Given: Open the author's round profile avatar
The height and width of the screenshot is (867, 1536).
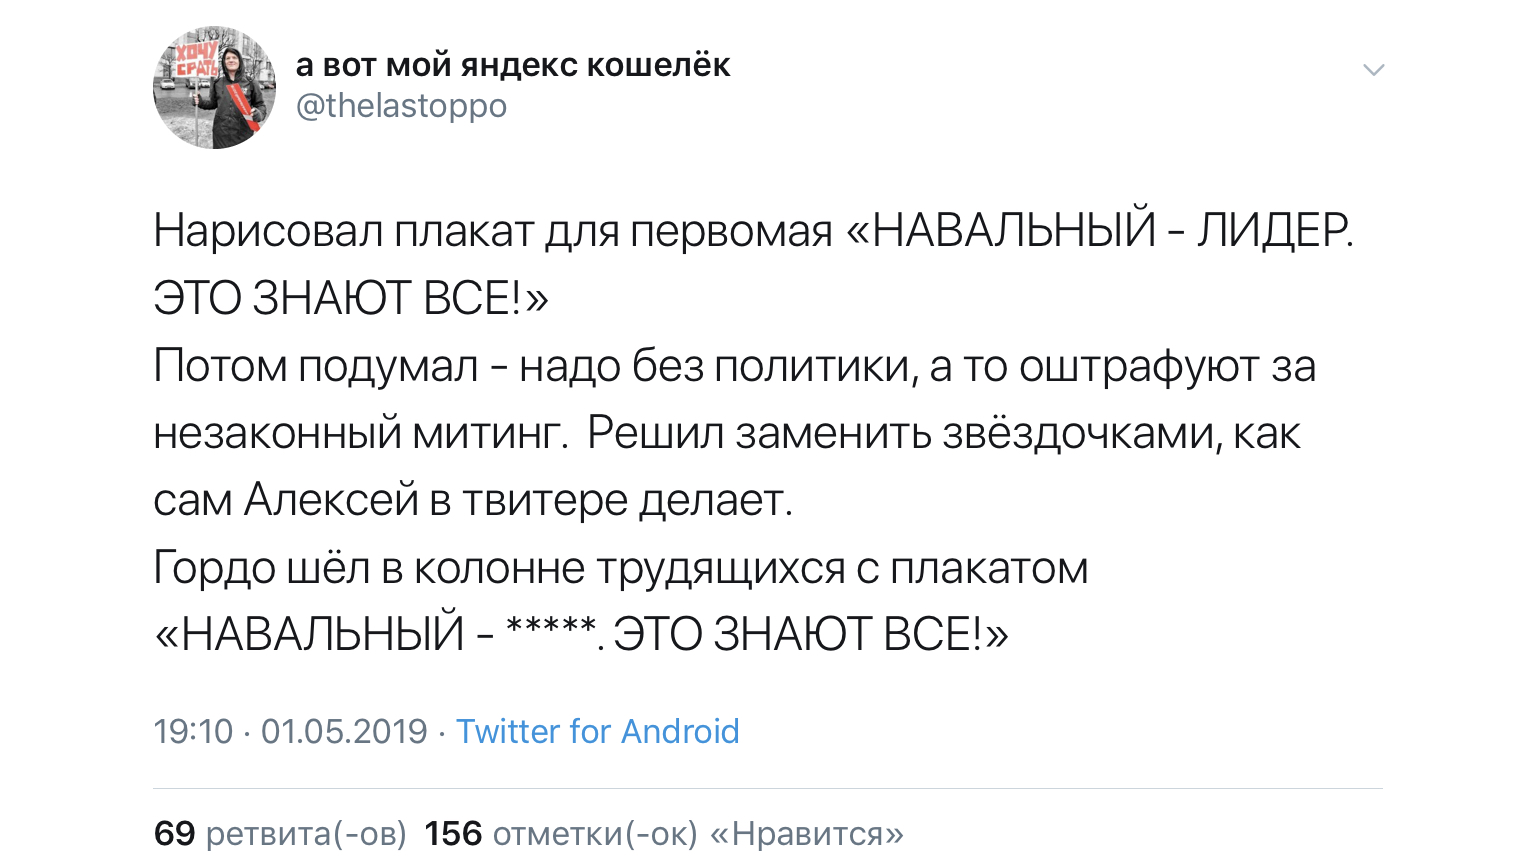Looking at the screenshot, I should pos(214,88).
